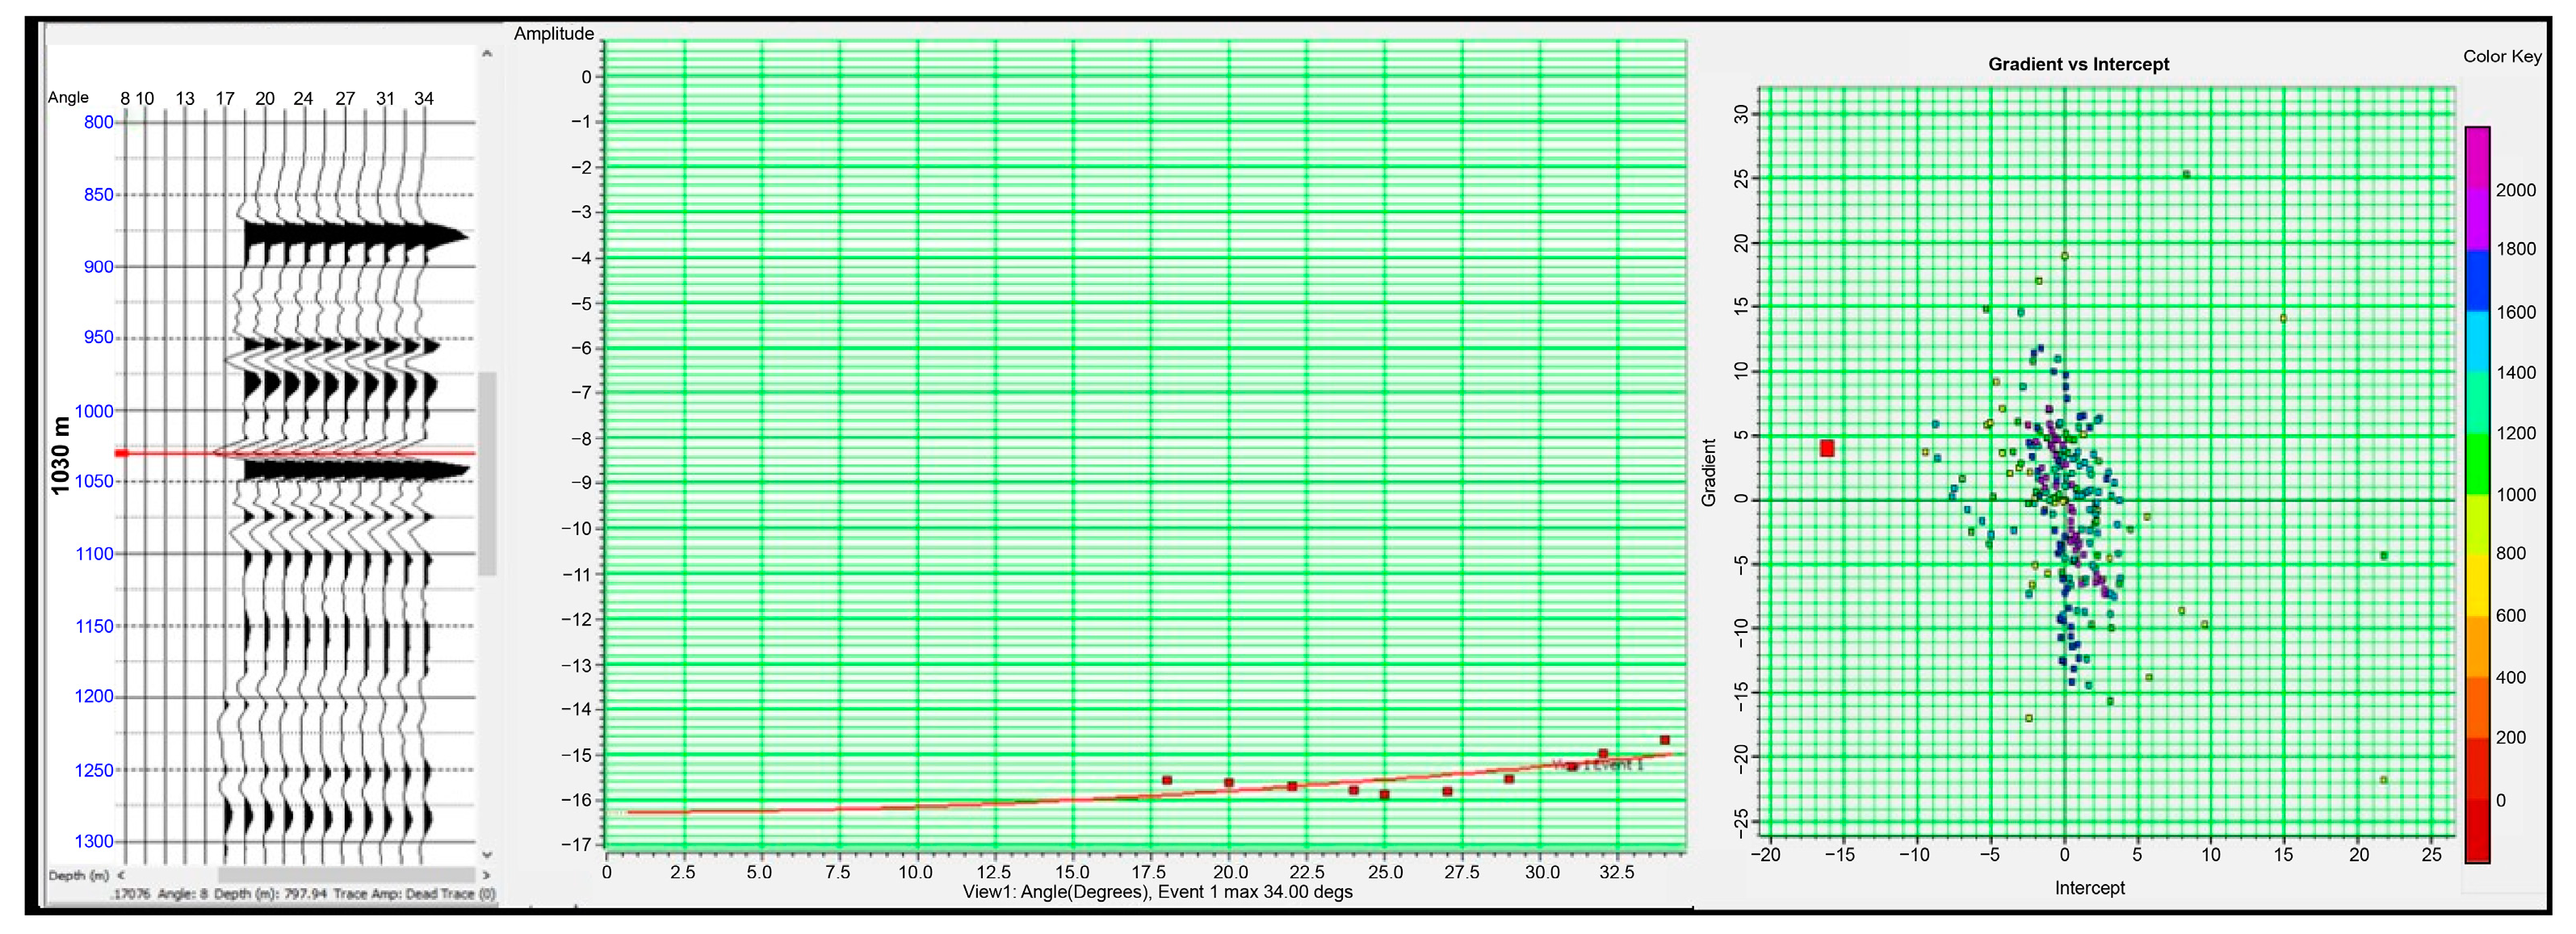2576x934 pixels.
Task: Click the 'Gradient' vertical axis label
Action: tap(1709, 472)
